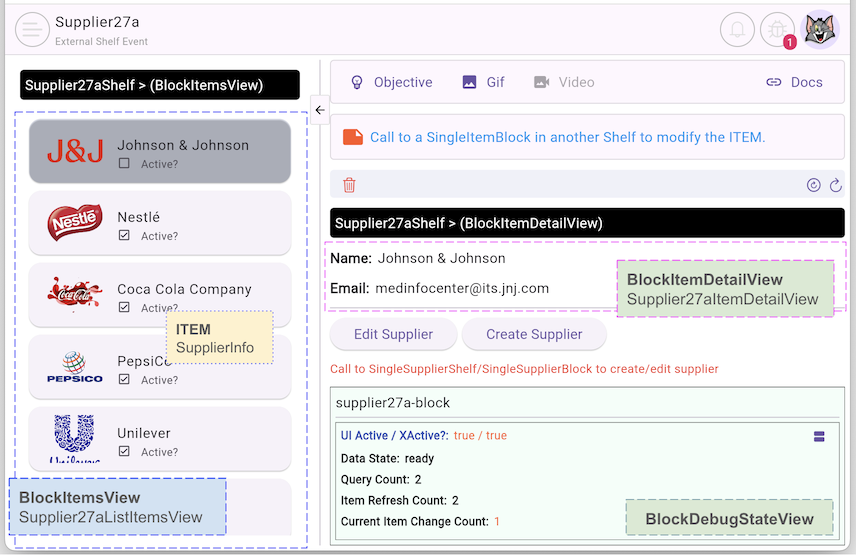Toggle Active checkbox for Johnson & Johnson
This screenshot has height=556, width=856.
pos(124,164)
